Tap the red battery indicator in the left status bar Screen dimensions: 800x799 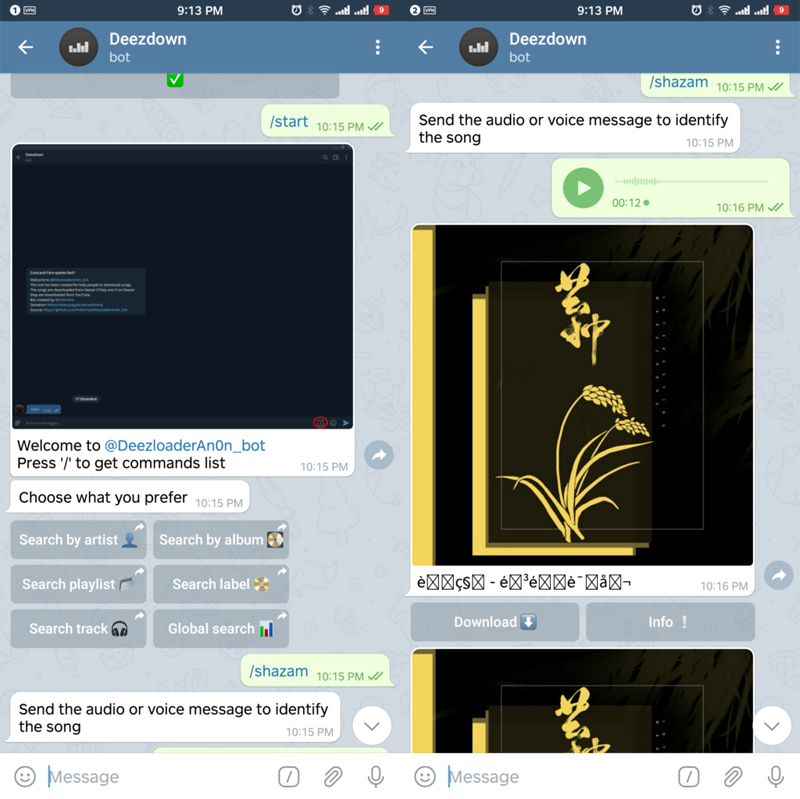(x=381, y=10)
